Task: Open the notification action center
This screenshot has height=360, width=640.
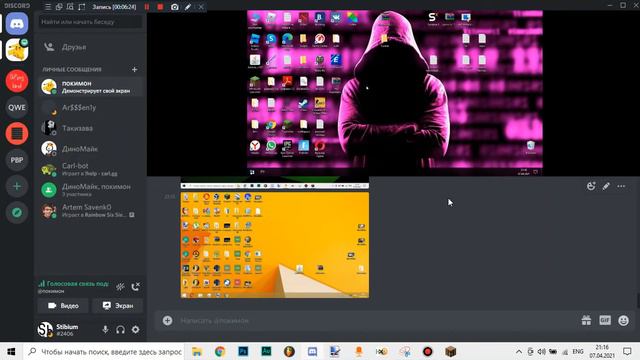Action: click(x=627, y=351)
